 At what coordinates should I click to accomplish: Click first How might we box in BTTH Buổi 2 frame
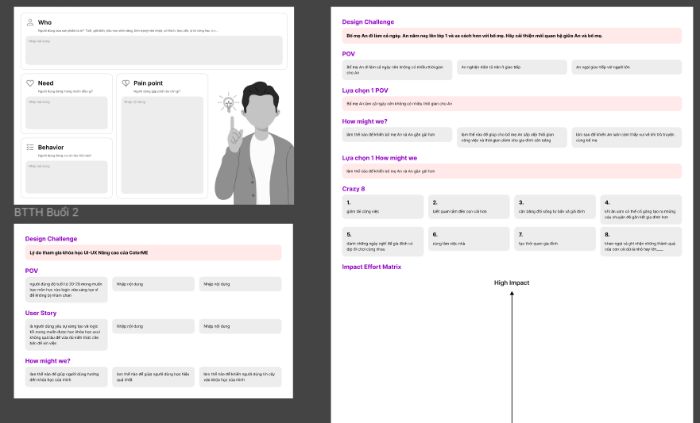(66, 377)
